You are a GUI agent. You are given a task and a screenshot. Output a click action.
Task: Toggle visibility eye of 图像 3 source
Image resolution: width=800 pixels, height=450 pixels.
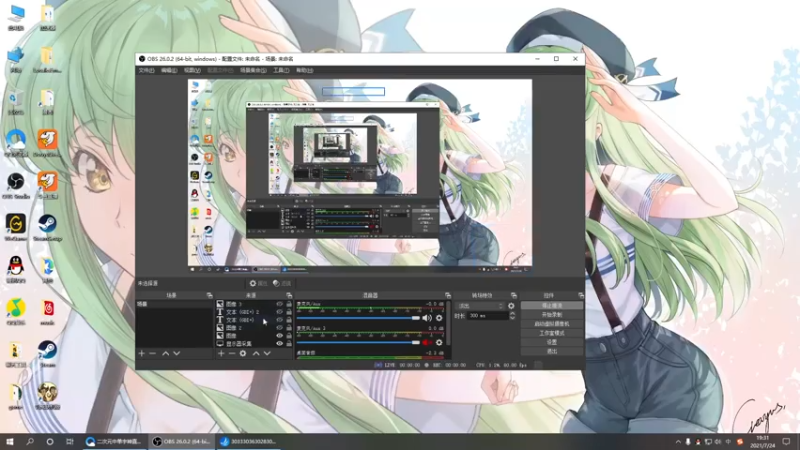click(279, 304)
